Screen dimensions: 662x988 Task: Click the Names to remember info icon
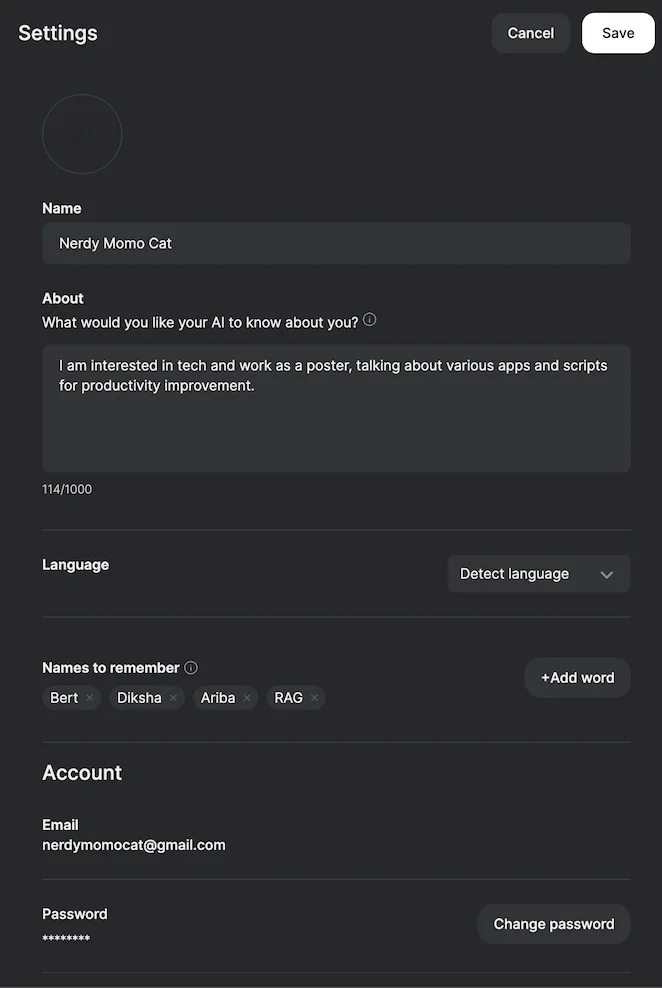coord(191,667)
